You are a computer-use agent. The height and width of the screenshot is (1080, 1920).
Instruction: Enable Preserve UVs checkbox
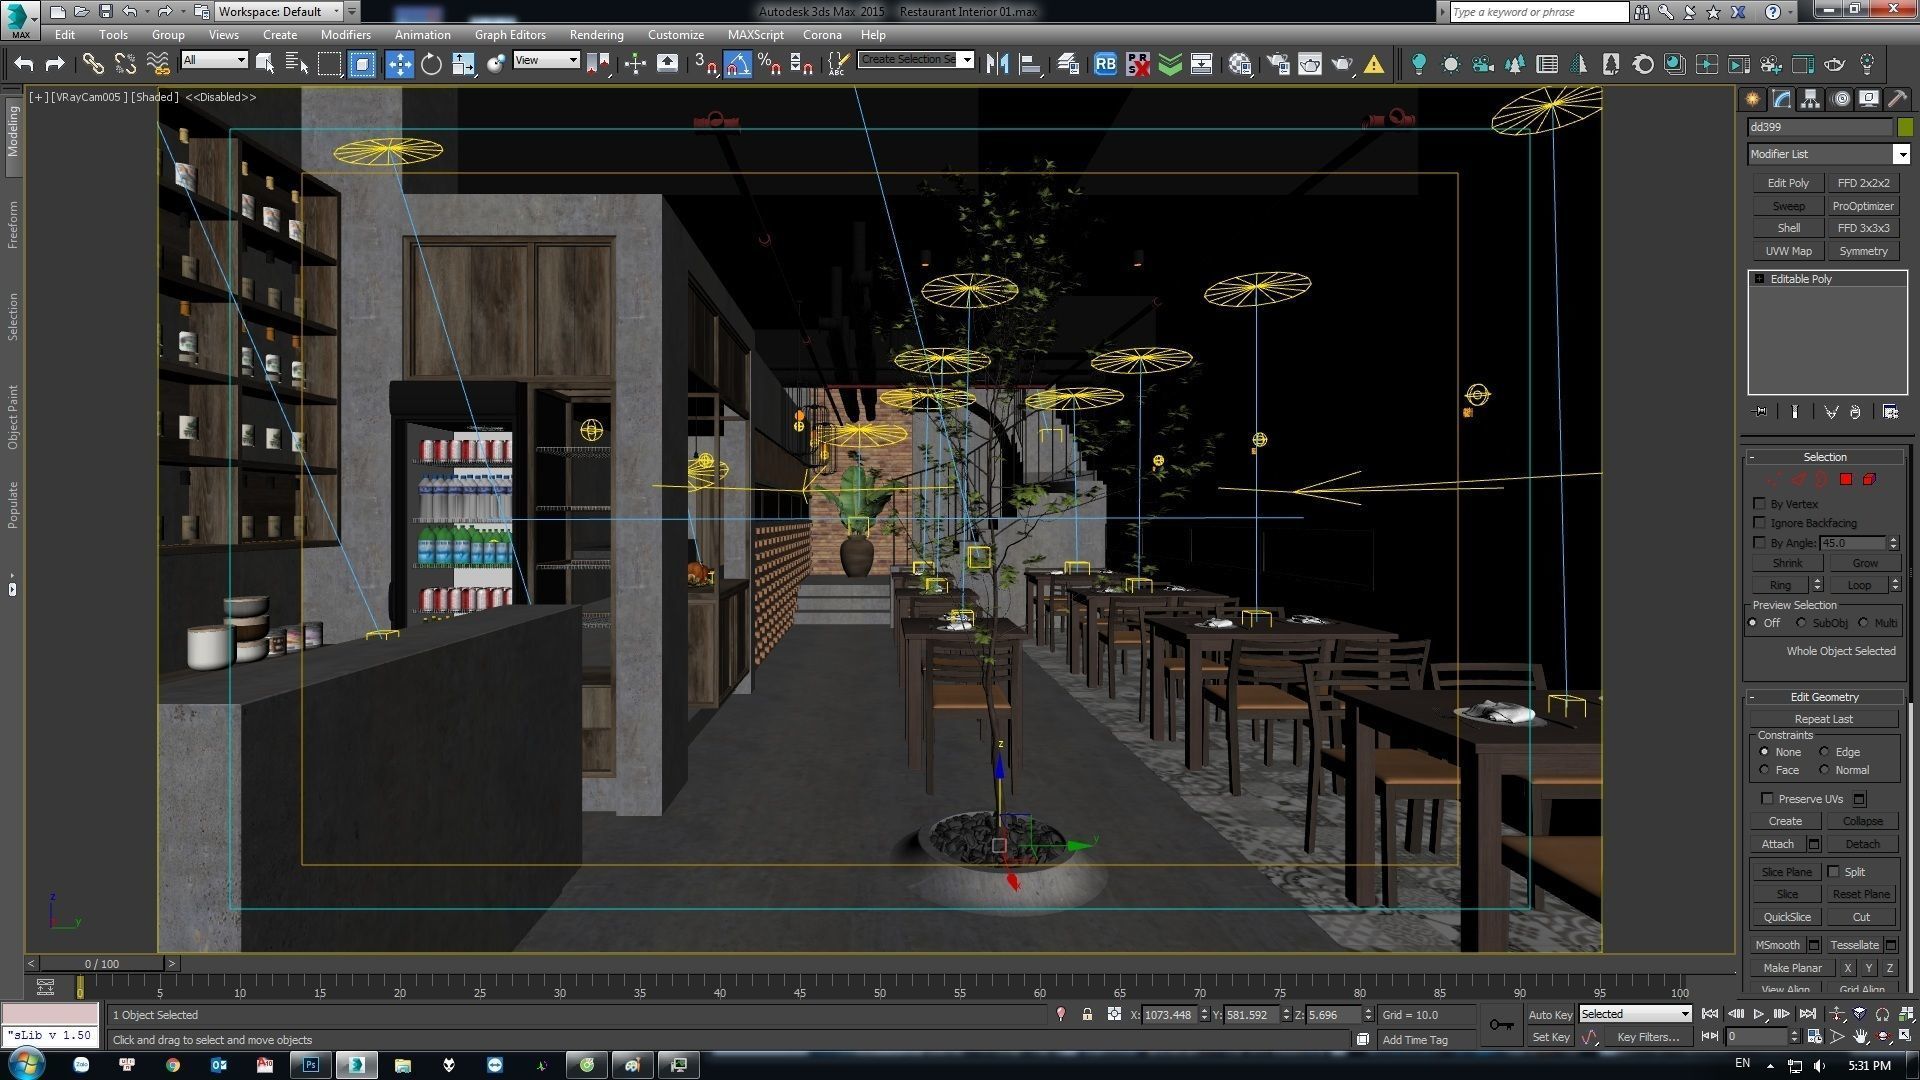(1767, 798)
